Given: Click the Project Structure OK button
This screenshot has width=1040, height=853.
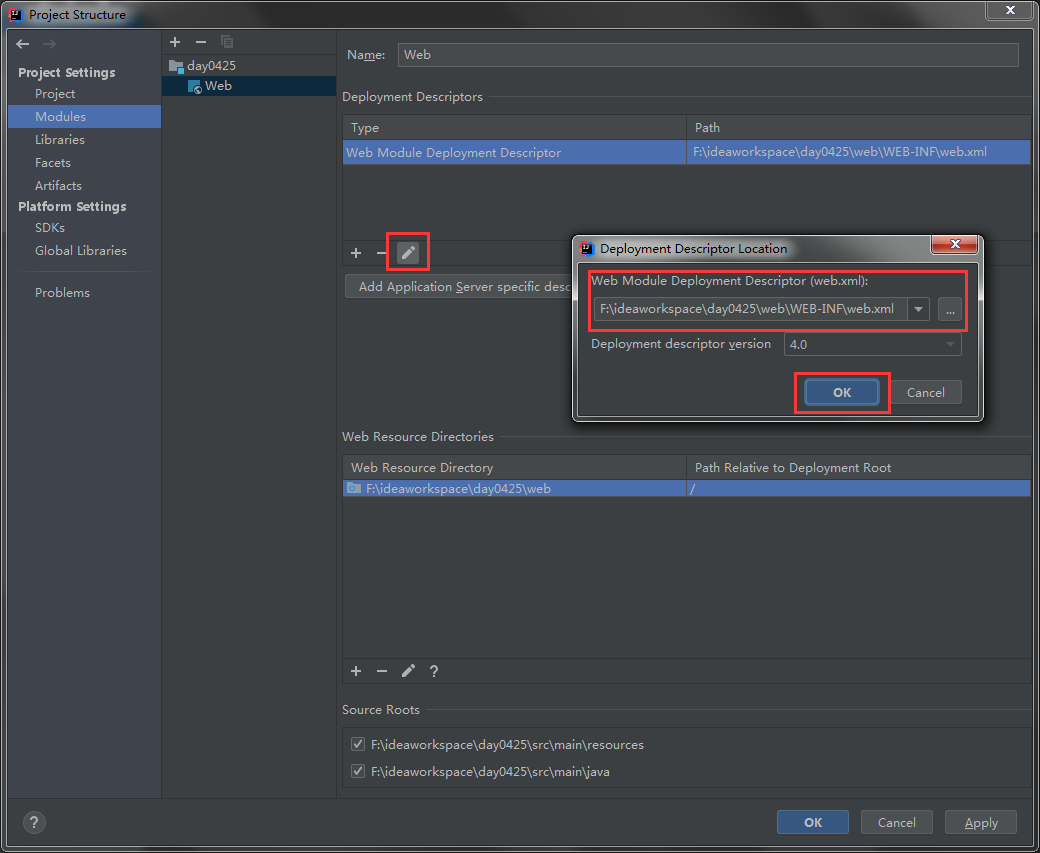Looking at the screenshot, I should [812, 822].
